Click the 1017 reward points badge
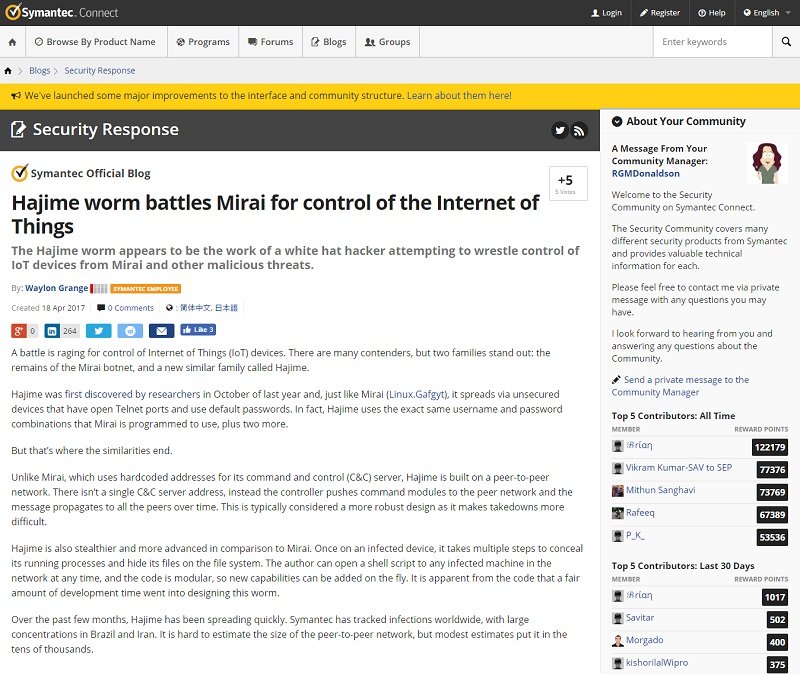The image size is (800, 674). [775, 597]
